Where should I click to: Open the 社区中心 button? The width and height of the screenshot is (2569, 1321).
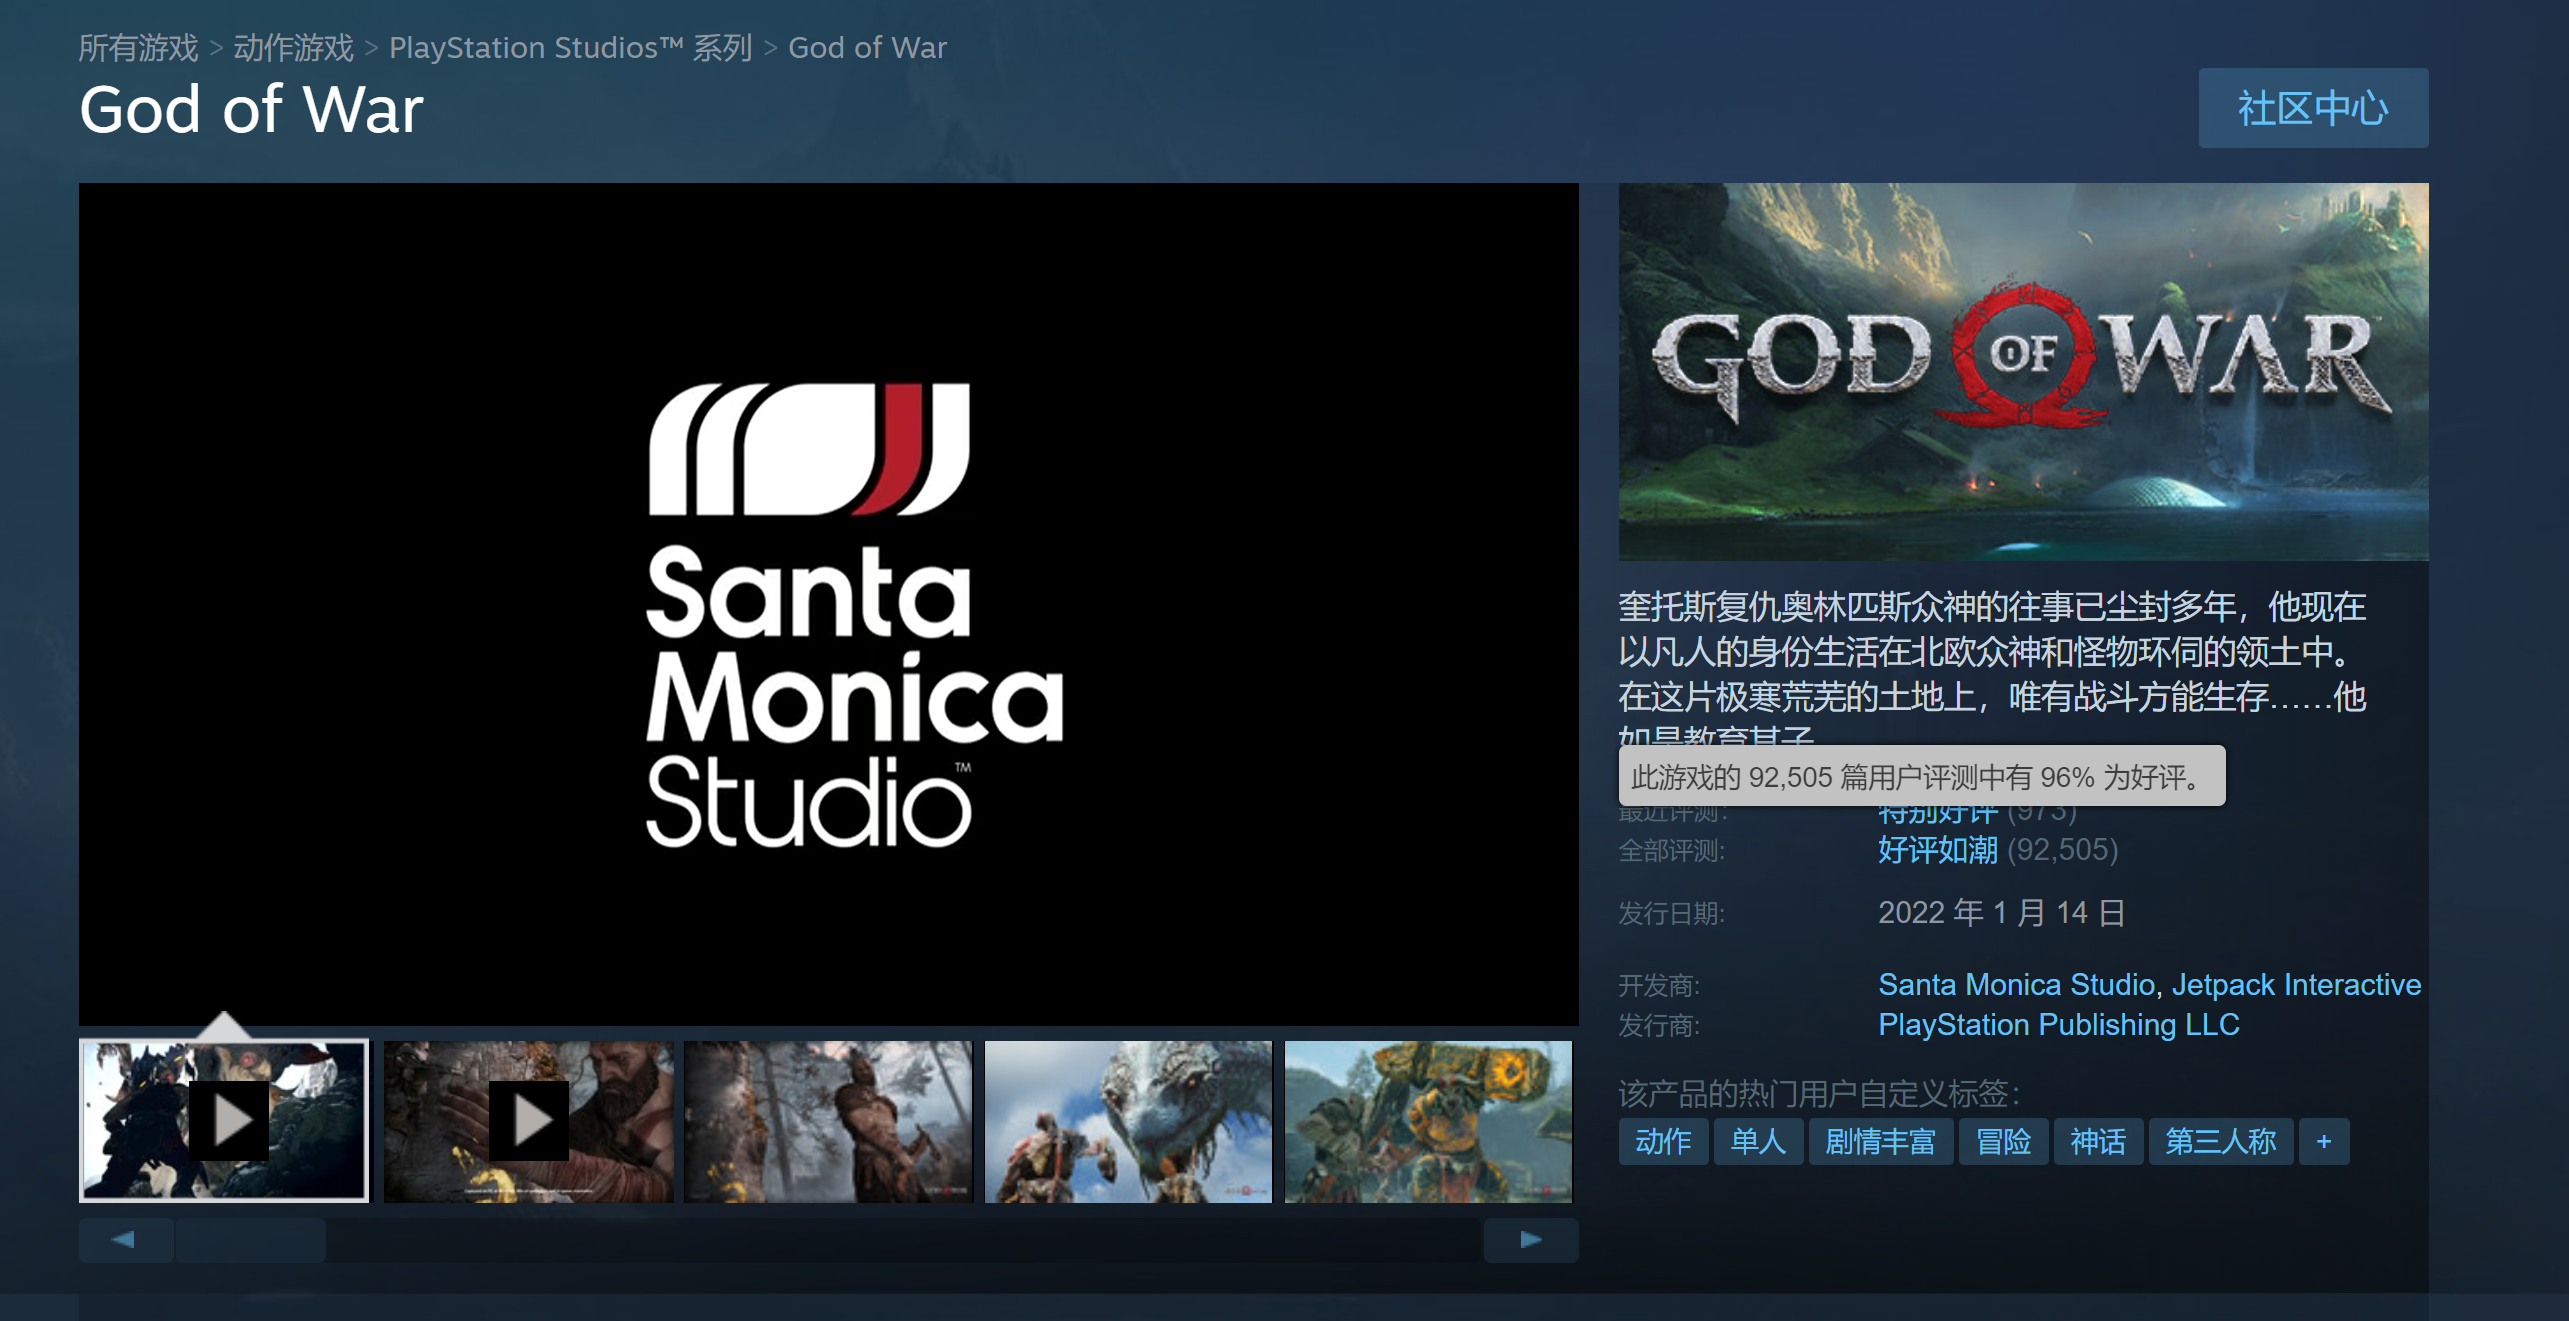tap(2313, 108)
